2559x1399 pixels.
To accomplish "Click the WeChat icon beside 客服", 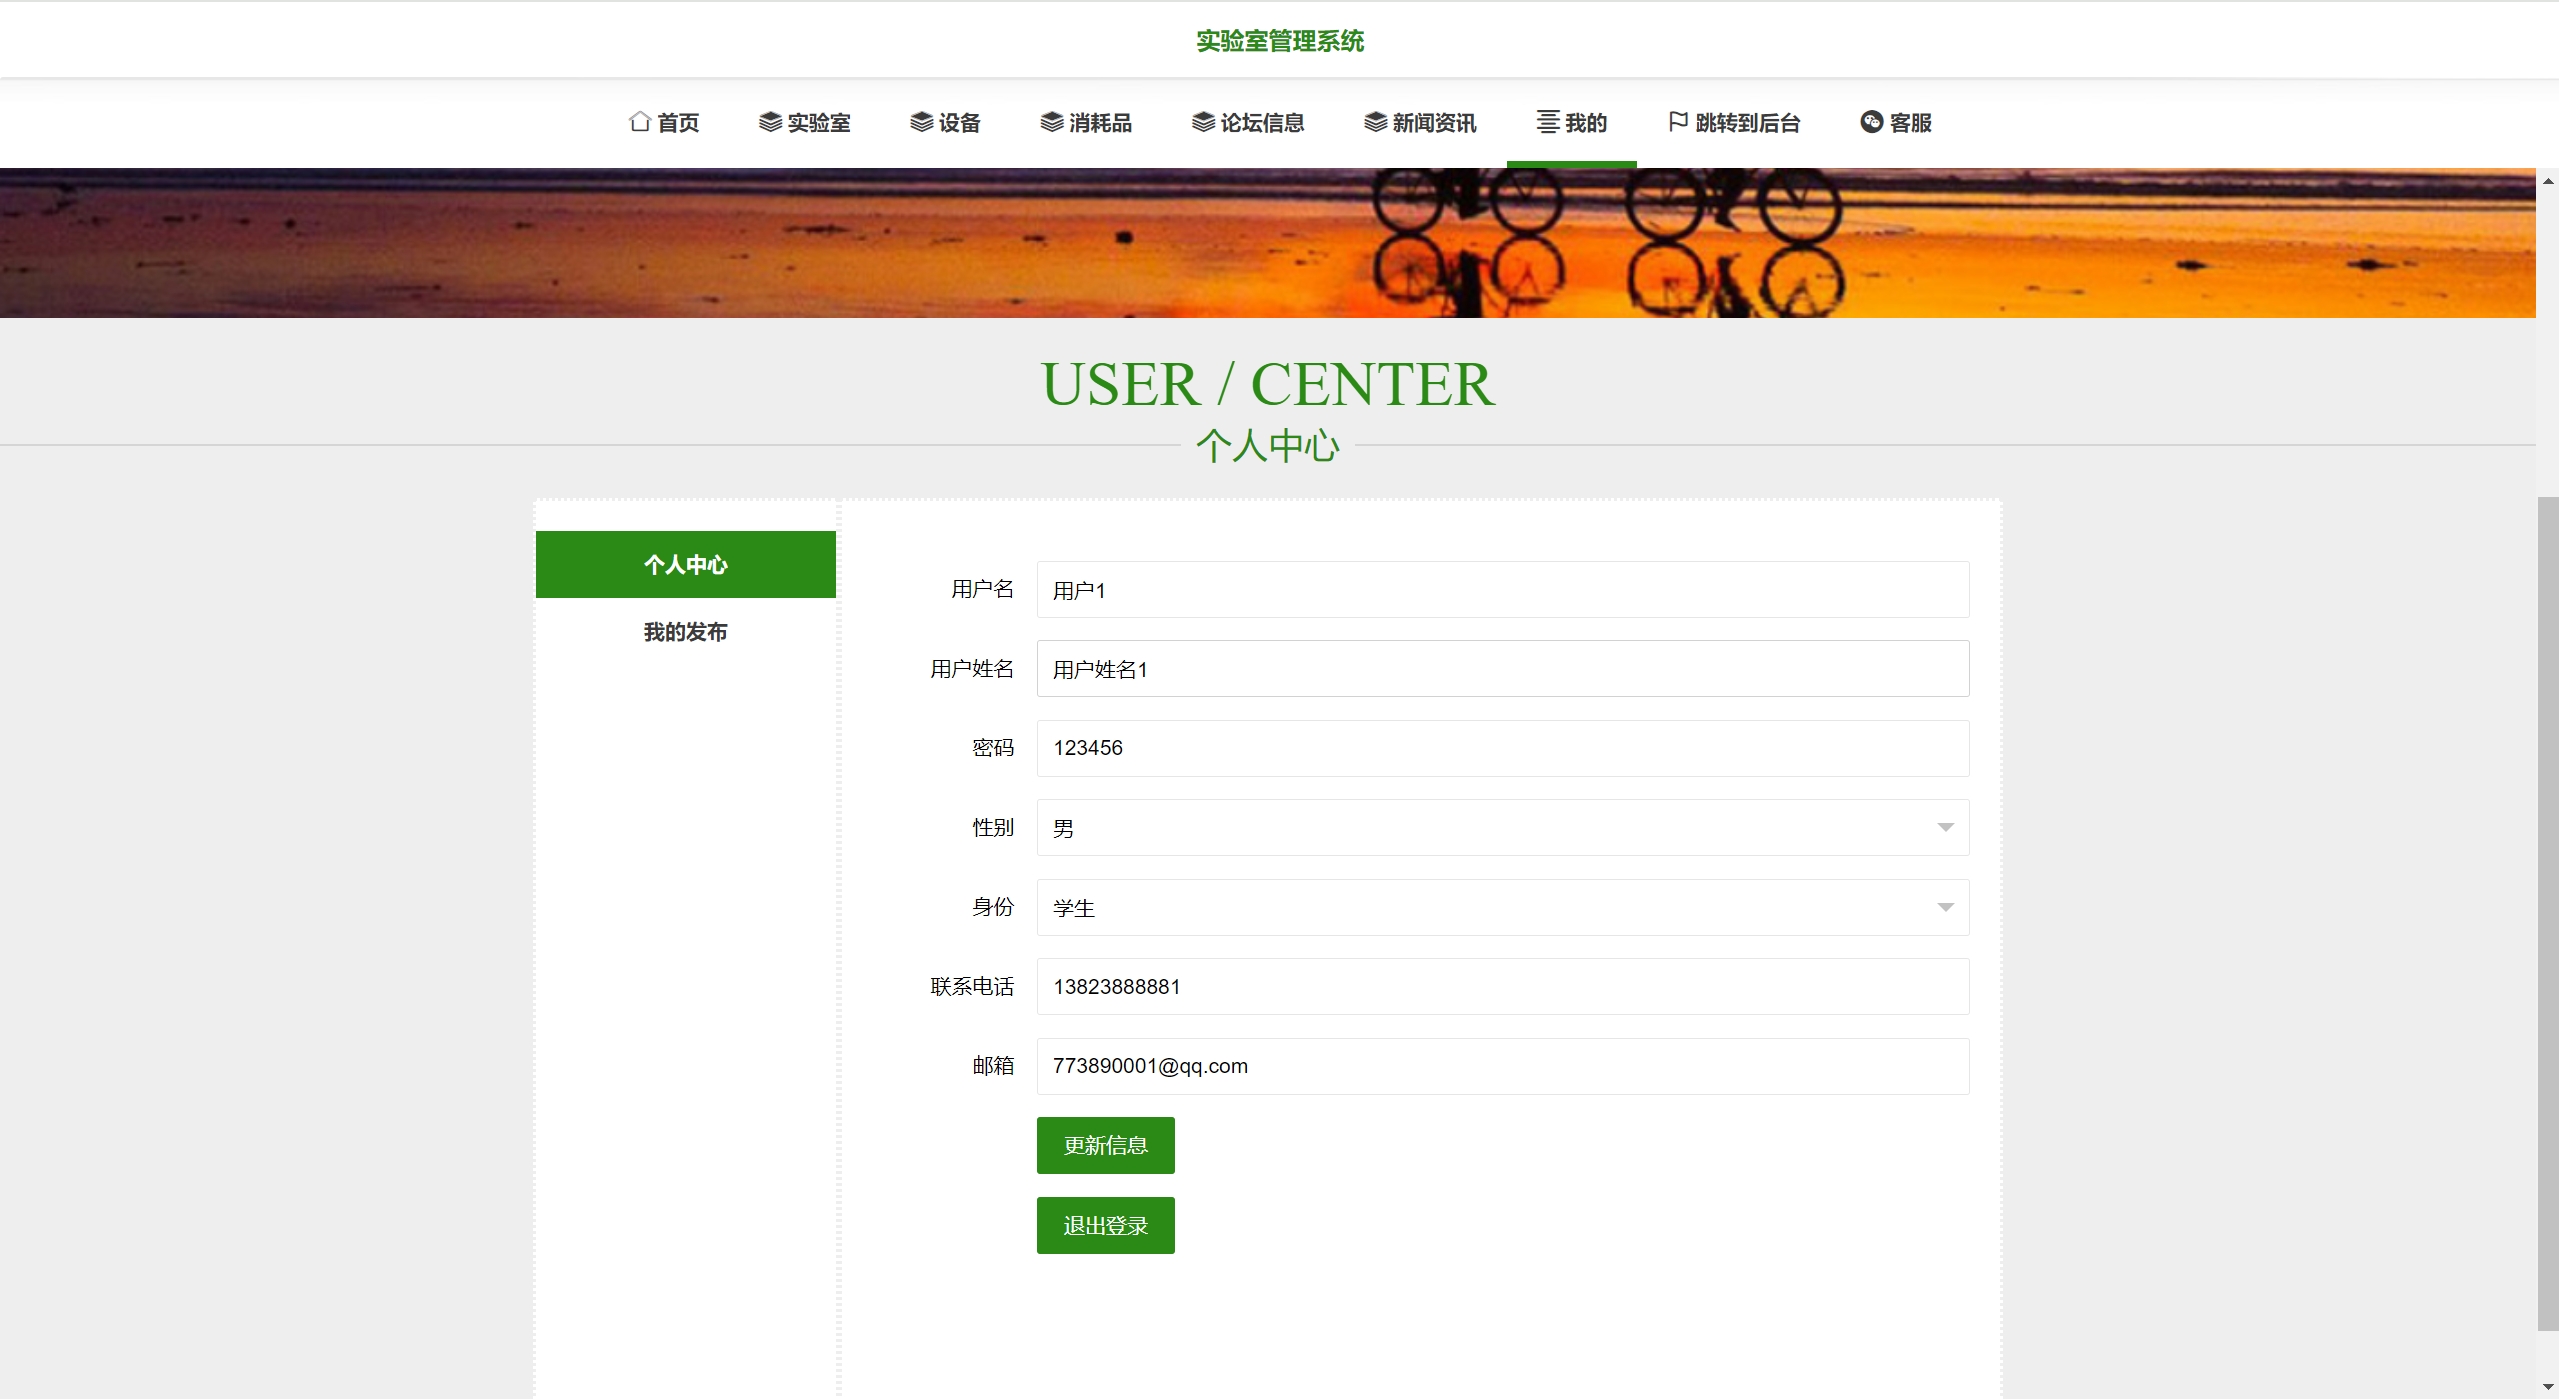I will 1871,122.
